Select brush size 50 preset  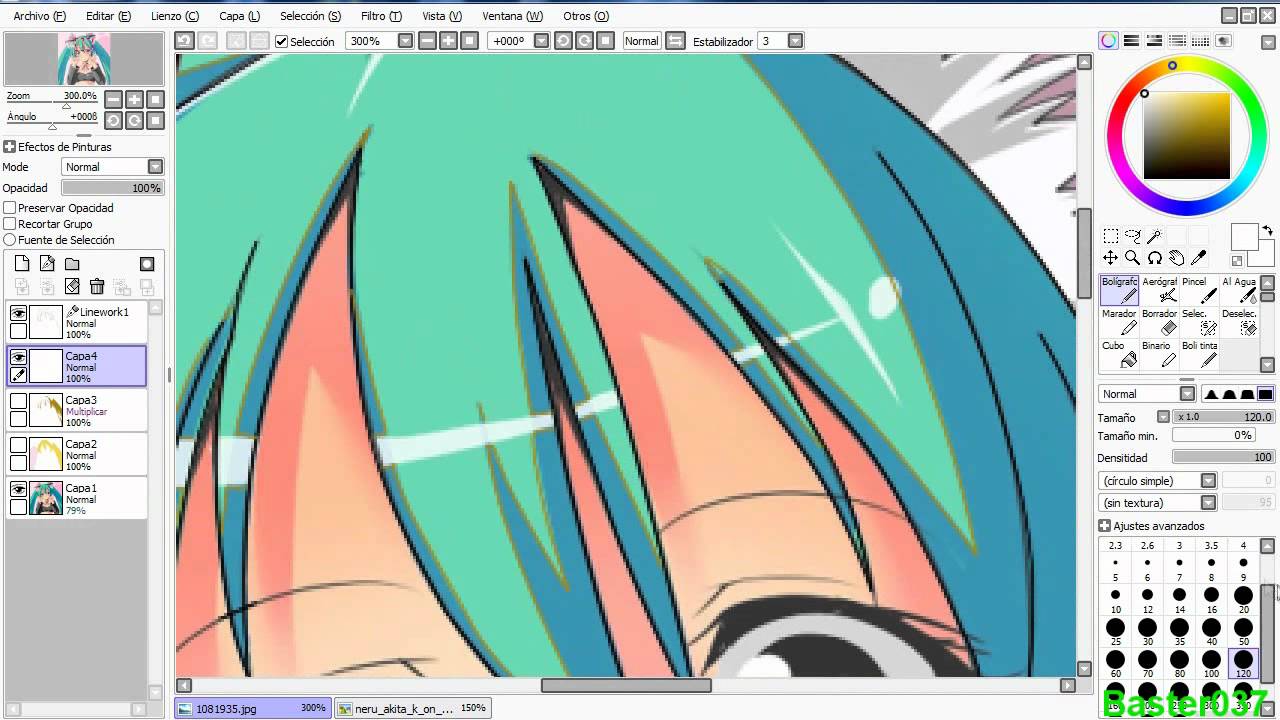(1243, 632)
